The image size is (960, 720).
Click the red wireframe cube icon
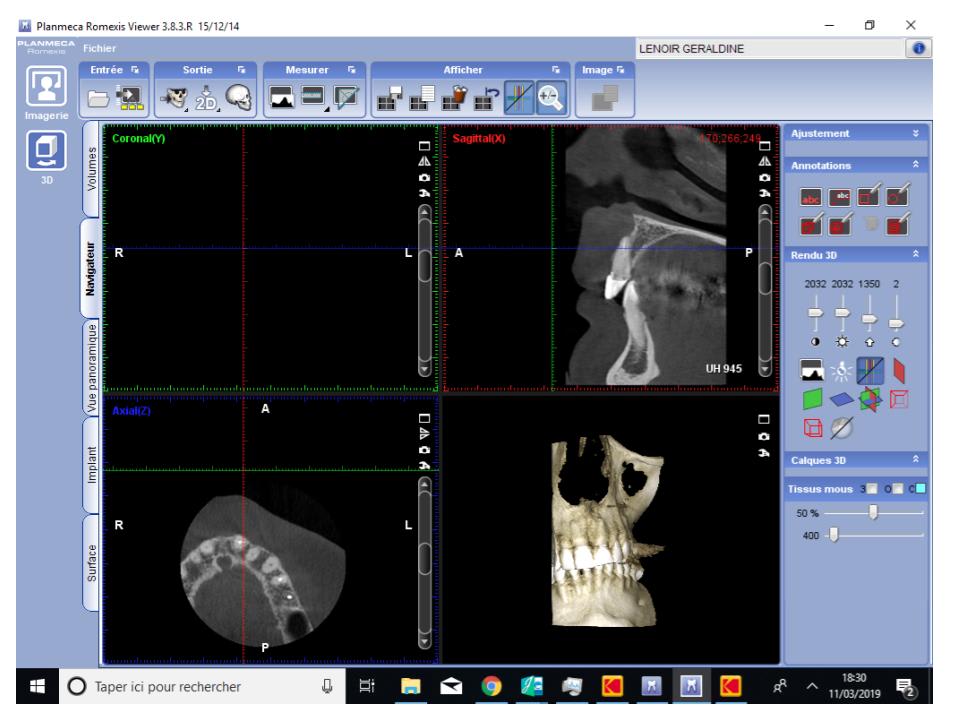(x=811, y=429)
